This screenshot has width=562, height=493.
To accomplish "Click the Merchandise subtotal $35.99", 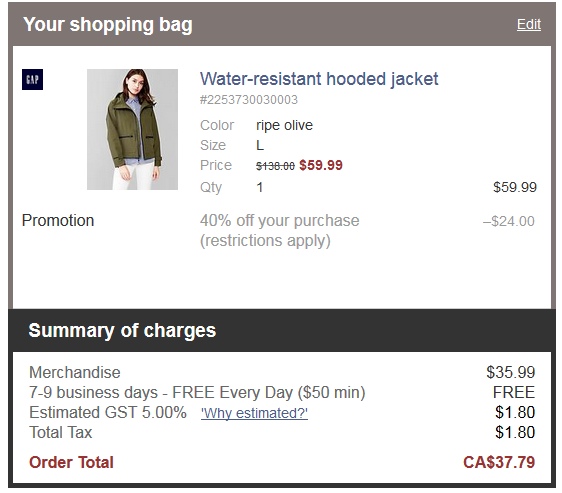I will 511,372.
